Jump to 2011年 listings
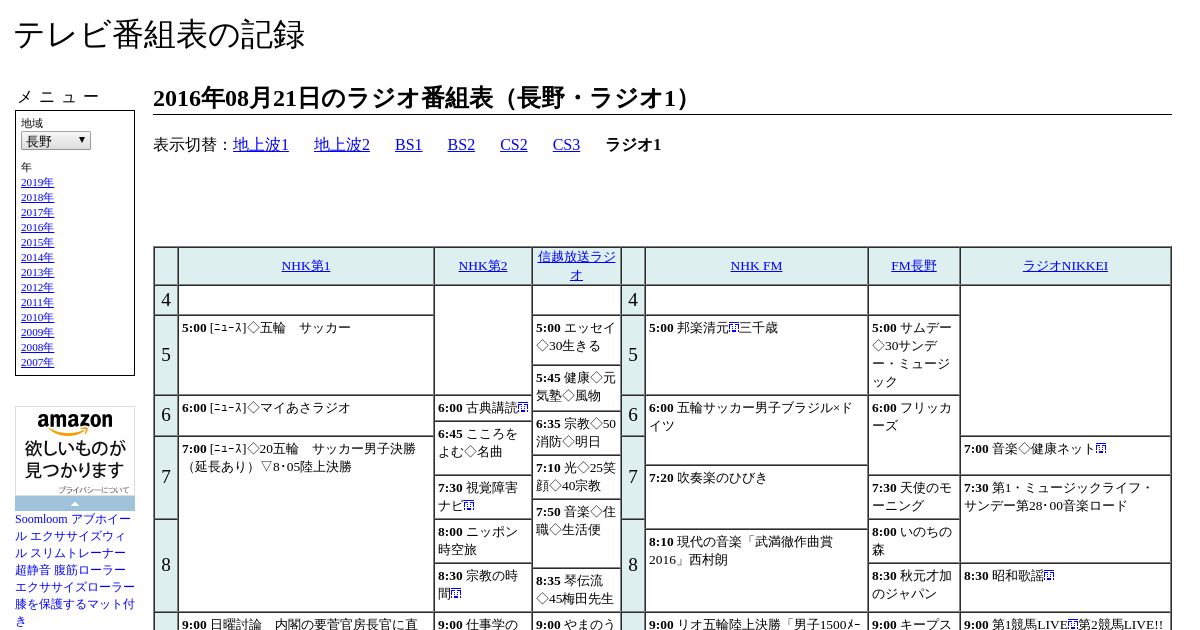Viewport: 1200px width, 630px height. coord(38,302)
